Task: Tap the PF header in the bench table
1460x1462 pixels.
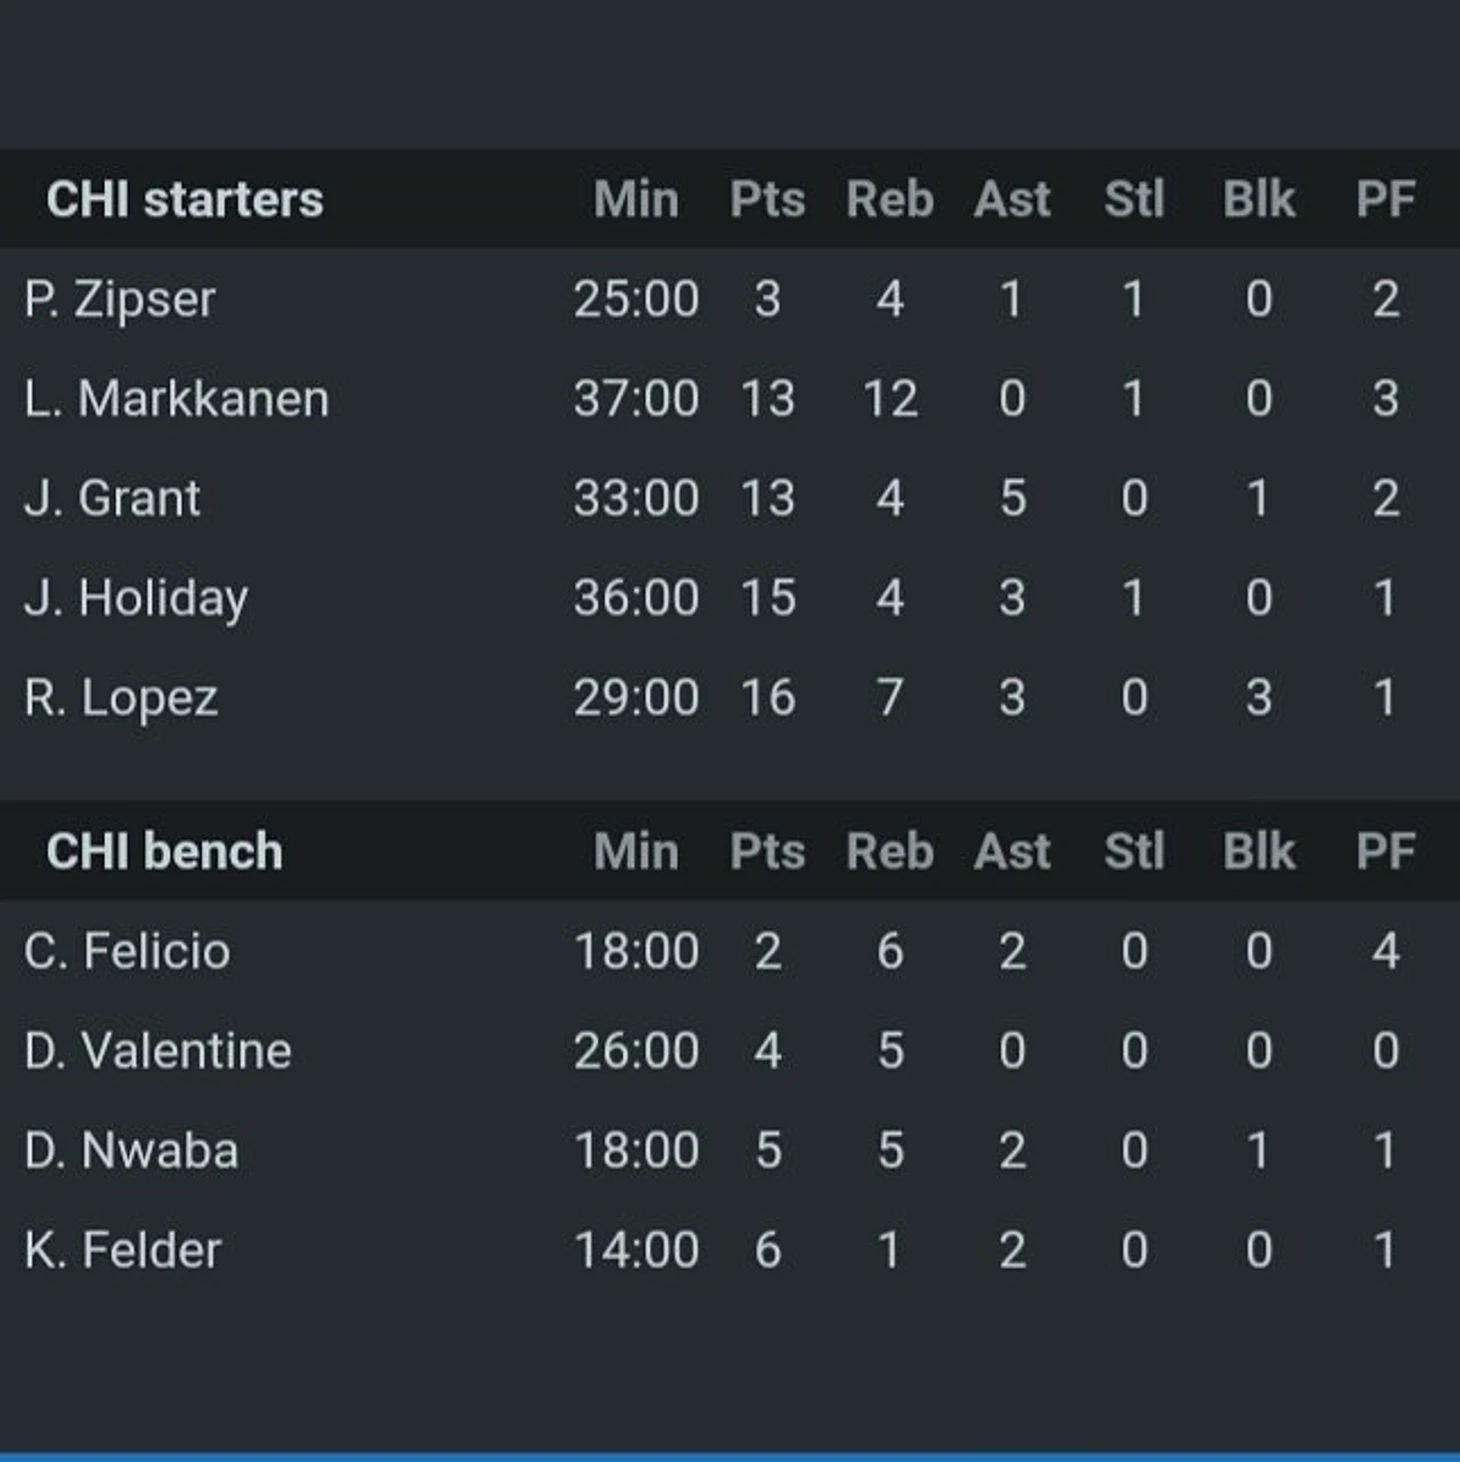Action: point(1385,851)
